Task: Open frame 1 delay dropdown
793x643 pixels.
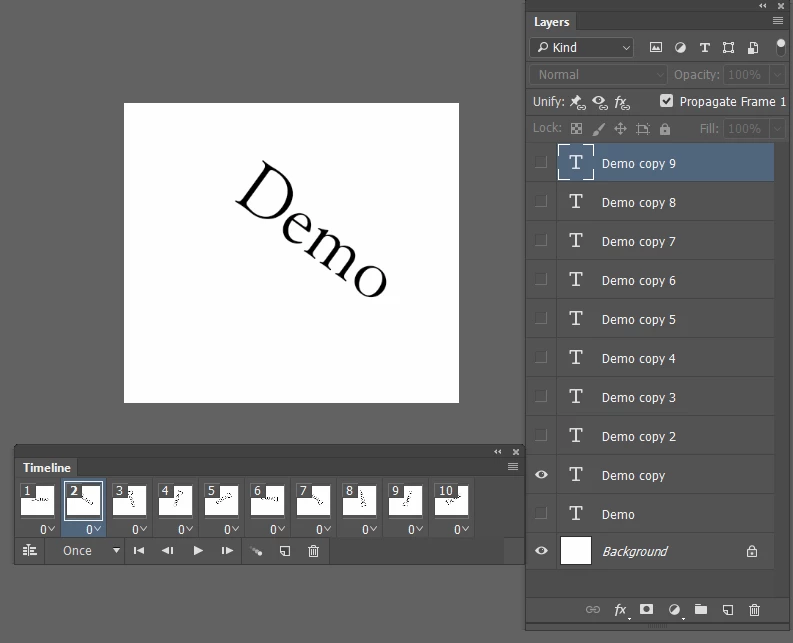Action: [x=47, y=529]
